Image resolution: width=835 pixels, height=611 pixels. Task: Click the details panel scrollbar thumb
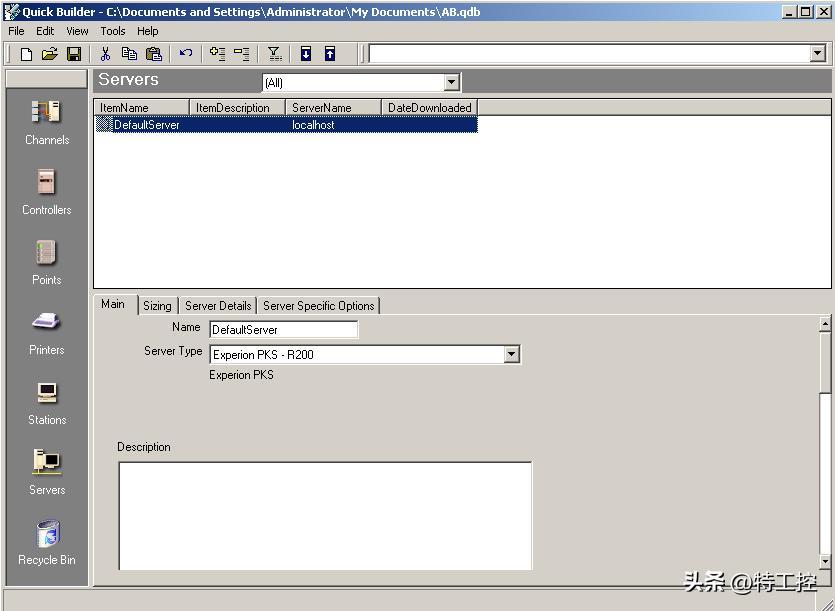[825, 362]
